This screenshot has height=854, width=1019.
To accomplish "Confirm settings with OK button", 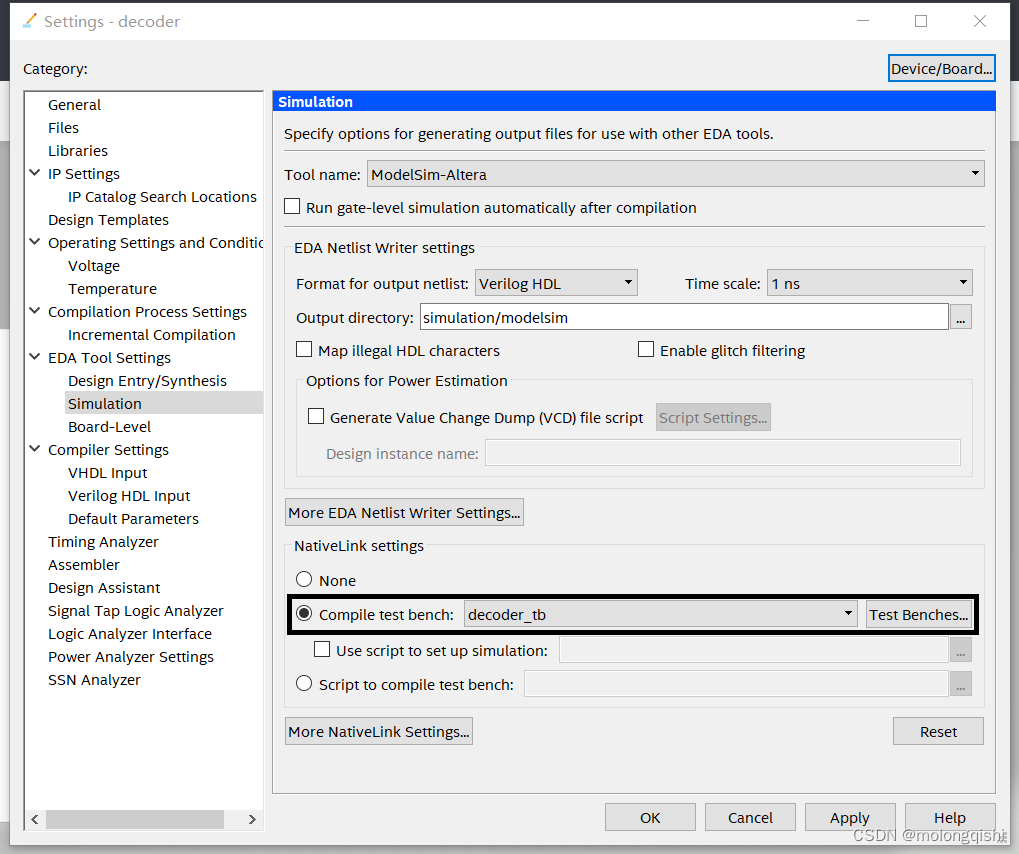I will pos(650,817).
